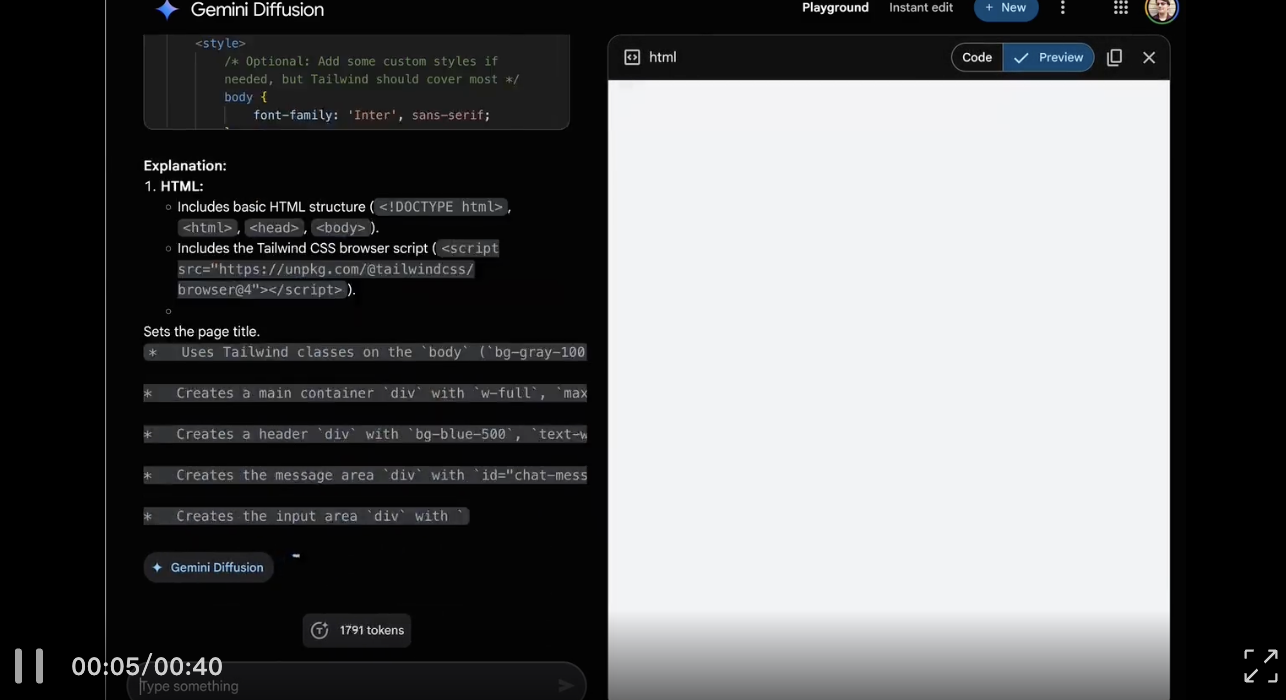
Task: Open the Google apps grid
Action: click(x=1121, y=8)
